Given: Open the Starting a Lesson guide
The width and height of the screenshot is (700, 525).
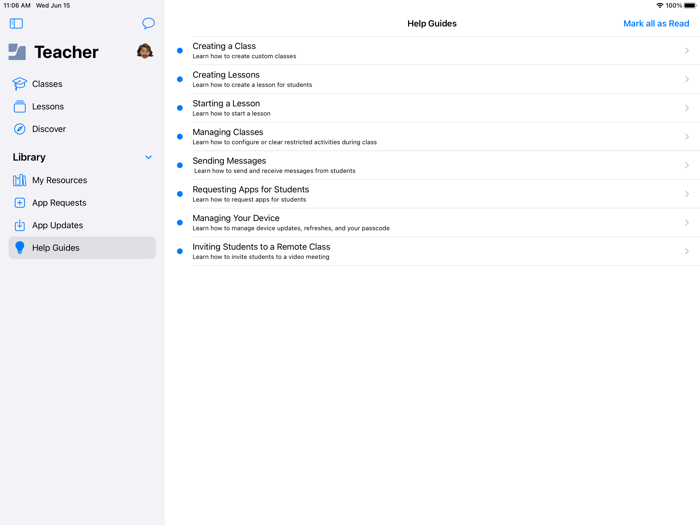Looking at the screenshot, I should pyautogui.click(x=432, y=108).
